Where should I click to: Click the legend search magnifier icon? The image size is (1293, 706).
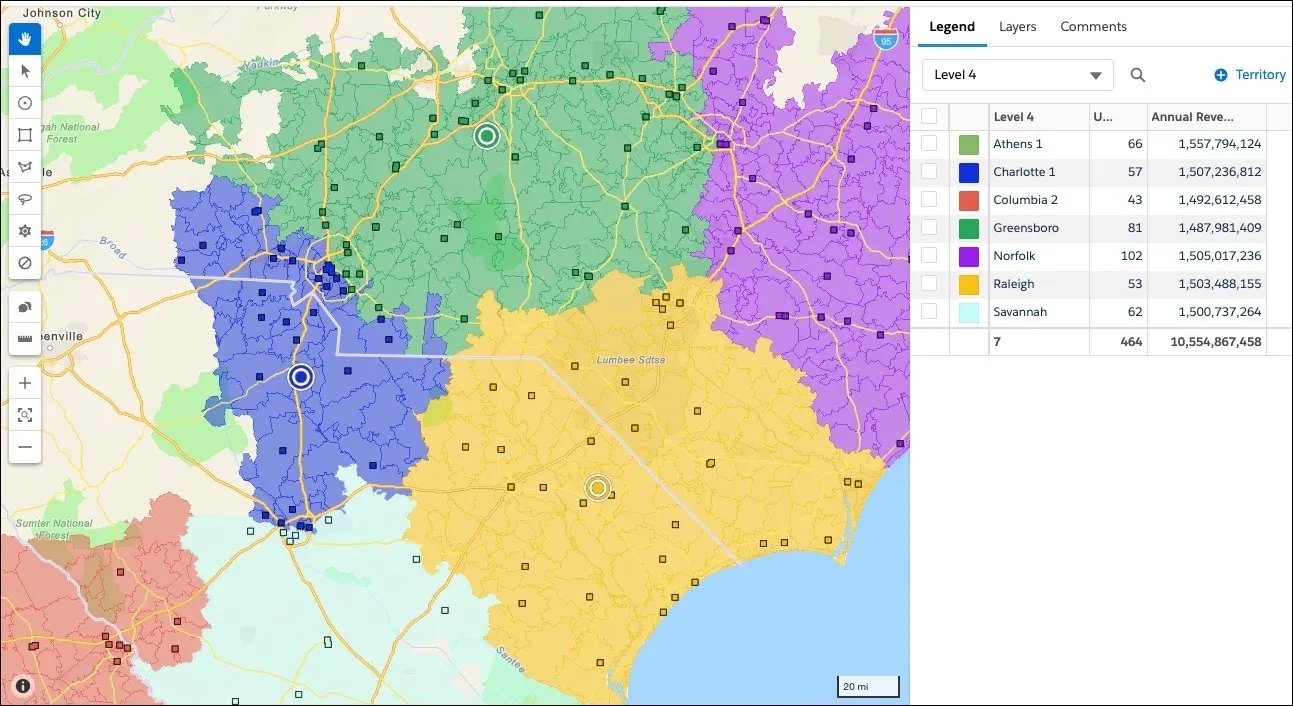point(1138,75)
